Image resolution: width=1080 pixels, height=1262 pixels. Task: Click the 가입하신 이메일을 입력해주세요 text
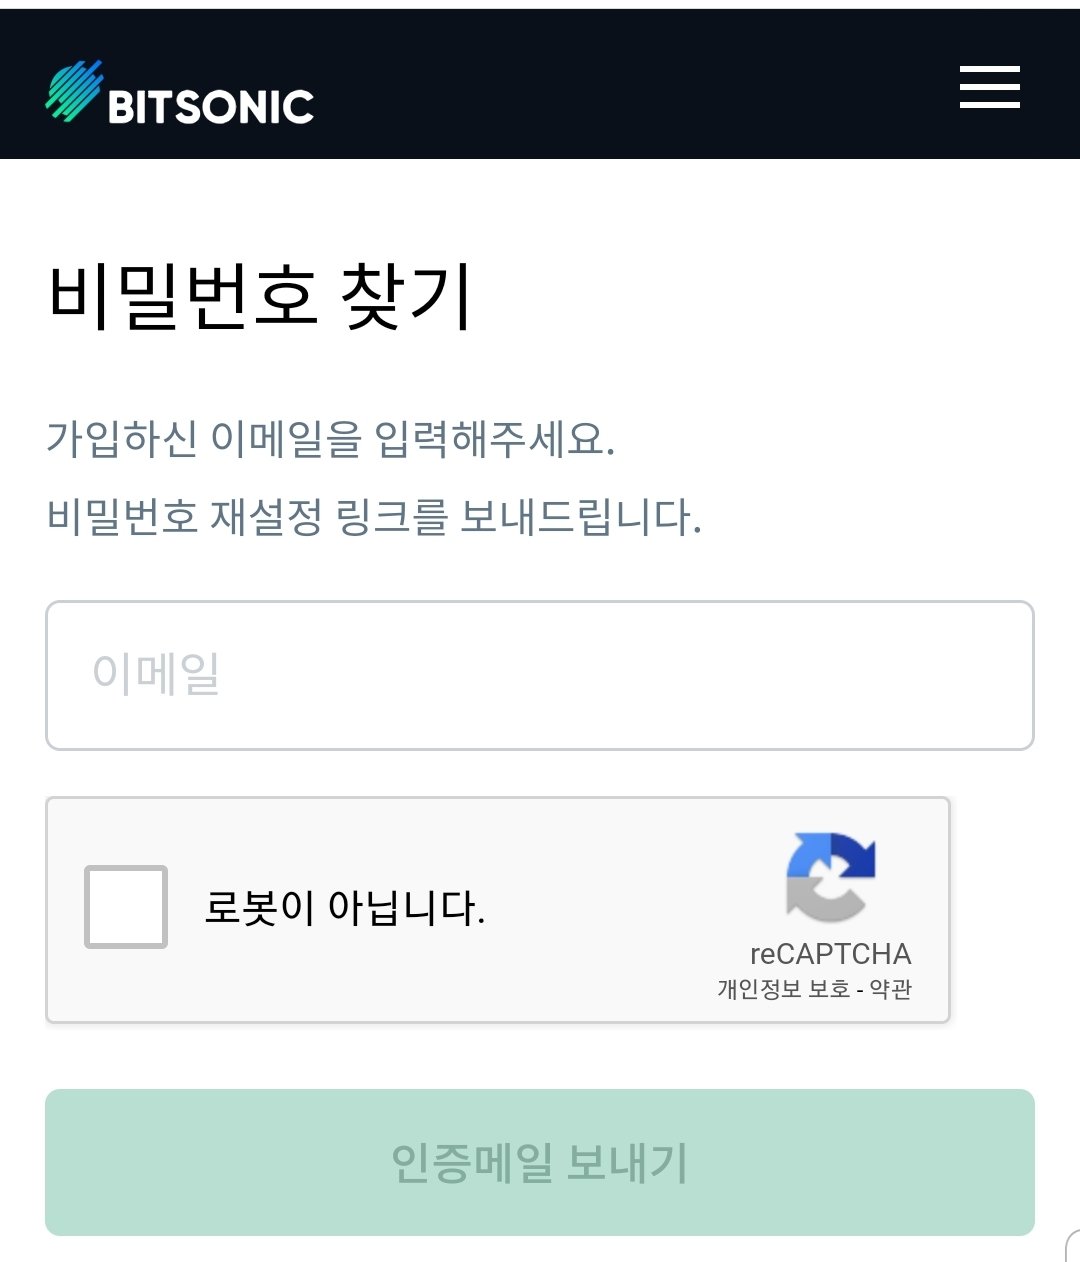(330, 438)
